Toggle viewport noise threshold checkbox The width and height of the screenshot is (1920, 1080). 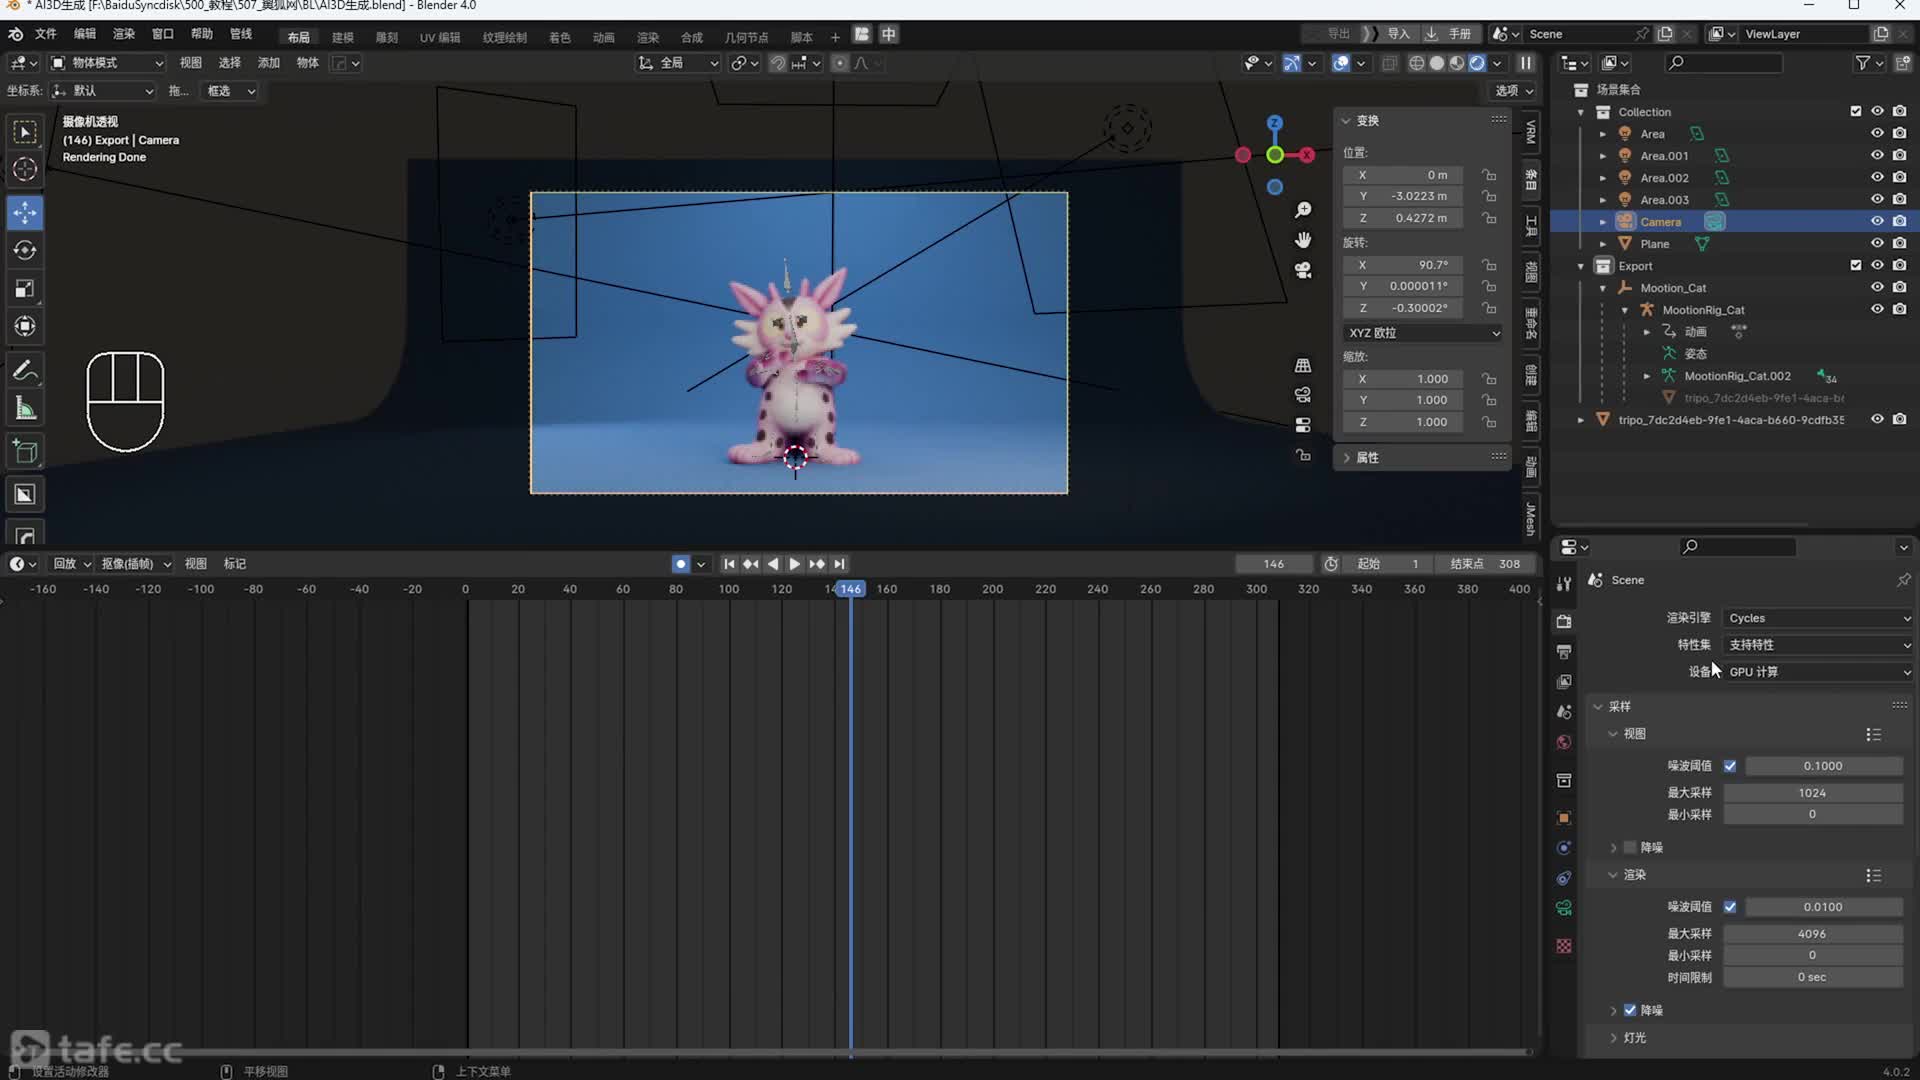[x=1730, y=766]
